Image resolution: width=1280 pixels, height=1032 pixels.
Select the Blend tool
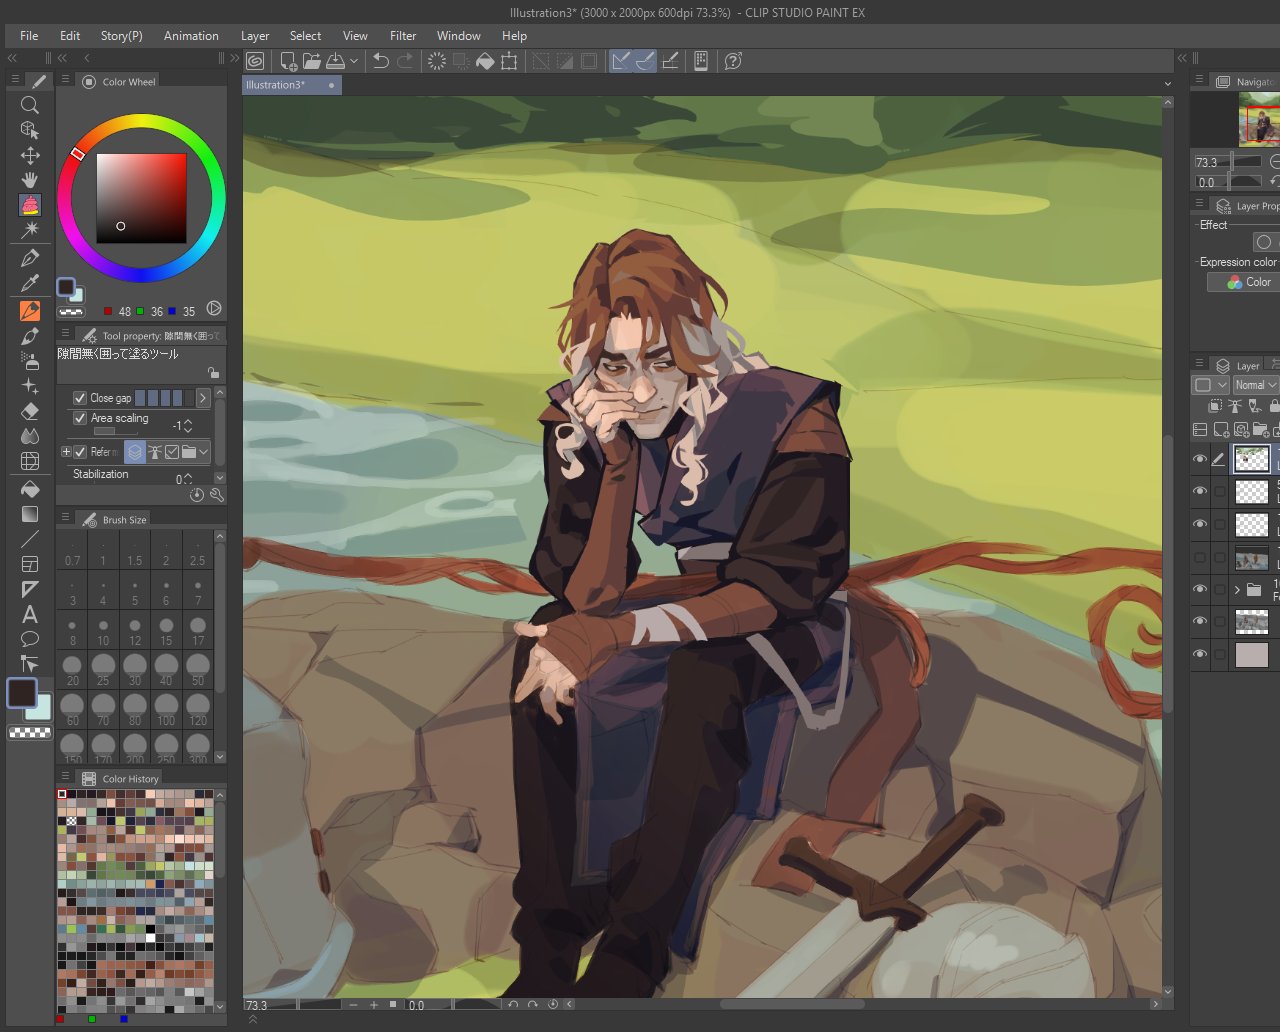30,436
